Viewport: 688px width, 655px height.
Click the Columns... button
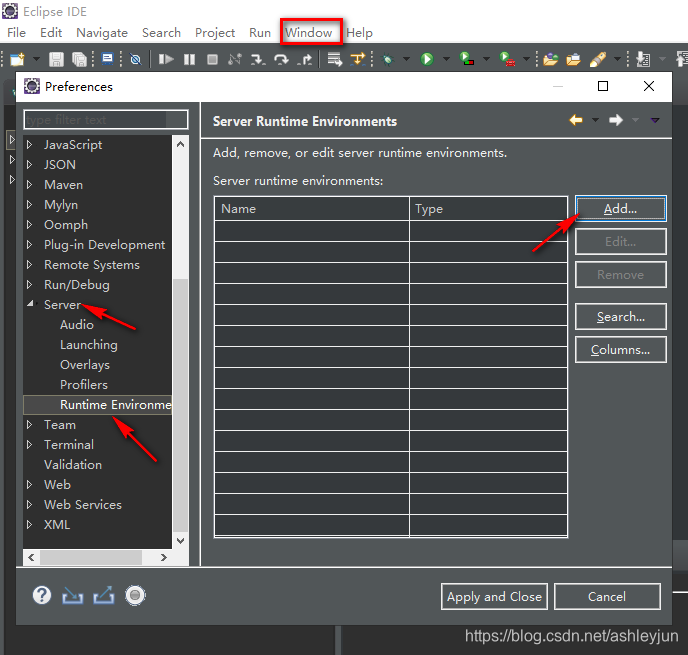coord(620,350)
